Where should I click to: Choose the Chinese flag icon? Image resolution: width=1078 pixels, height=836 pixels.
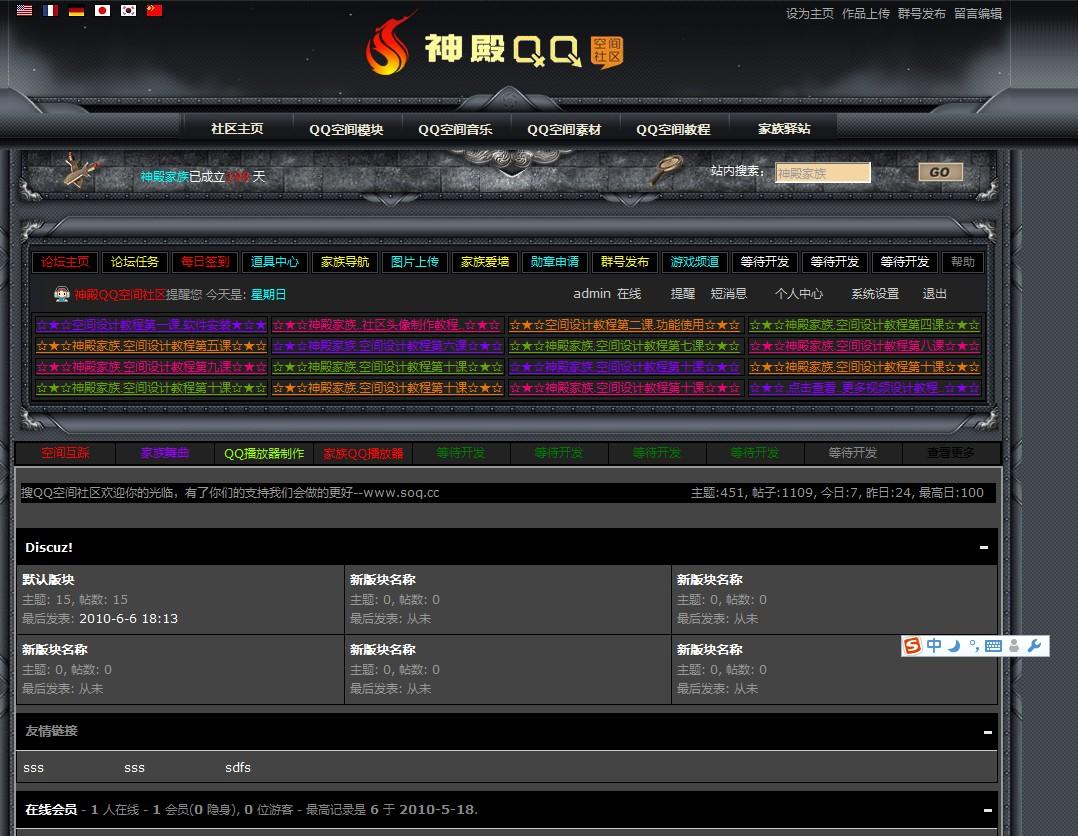pos(154,11)
